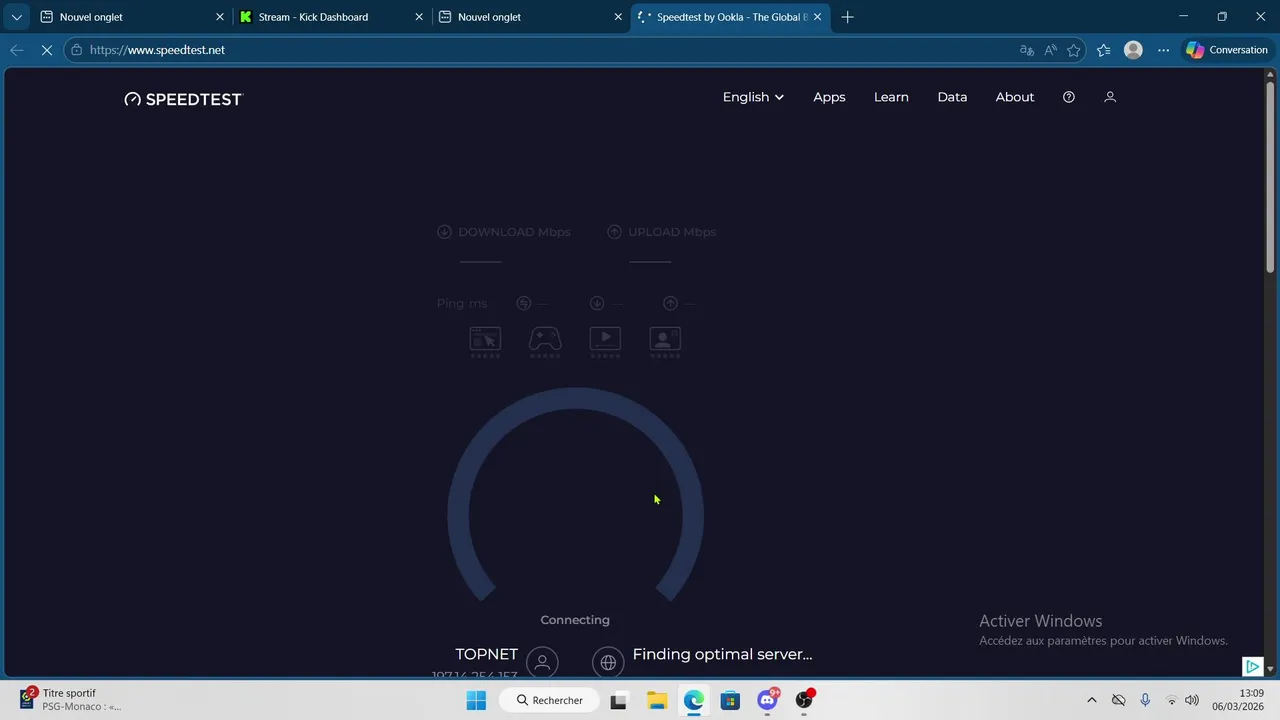Viewport: 1280px width, 720px height.
Task: Close the Speedtest by Ookla tab
Action: [817, 17]
